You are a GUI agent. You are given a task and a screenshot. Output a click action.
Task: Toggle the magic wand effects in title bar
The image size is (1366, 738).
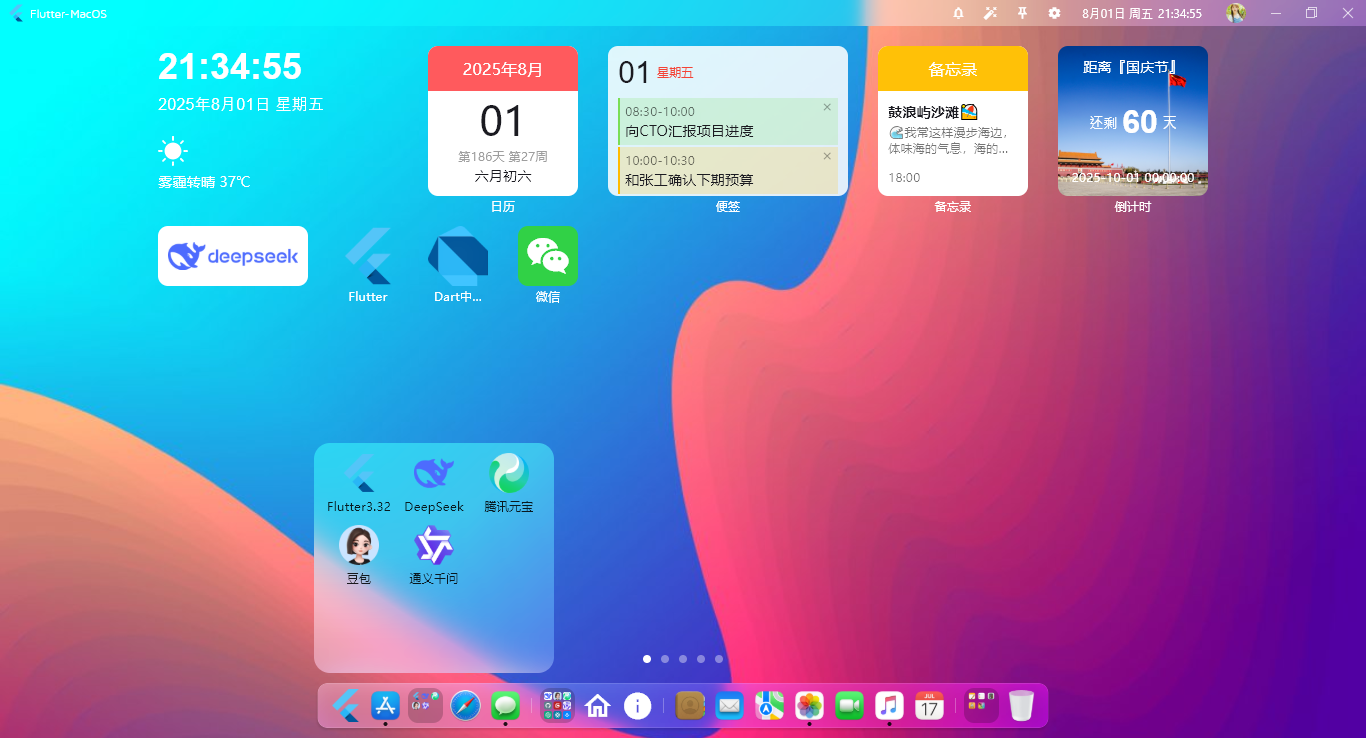pyautogui.click(x=990, y=13)
